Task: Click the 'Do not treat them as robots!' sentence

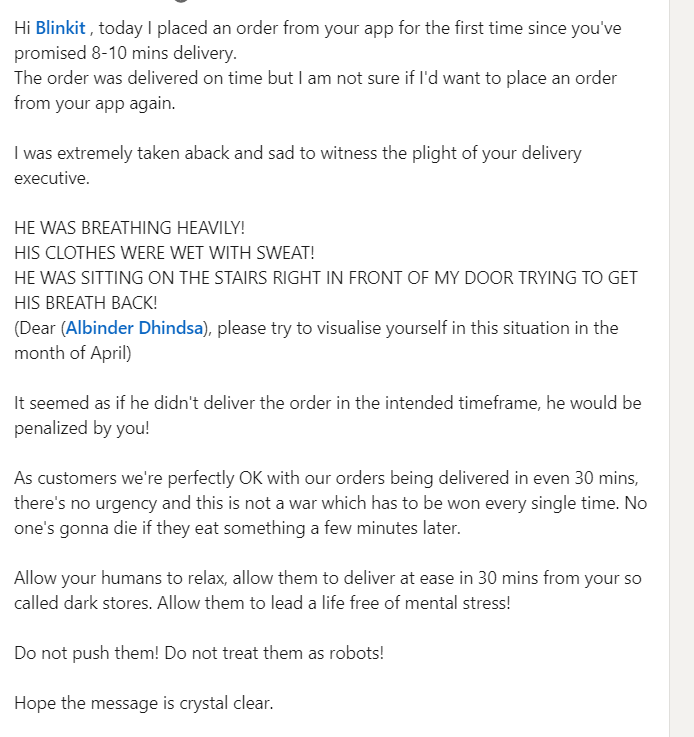Action: click(274, 653)
